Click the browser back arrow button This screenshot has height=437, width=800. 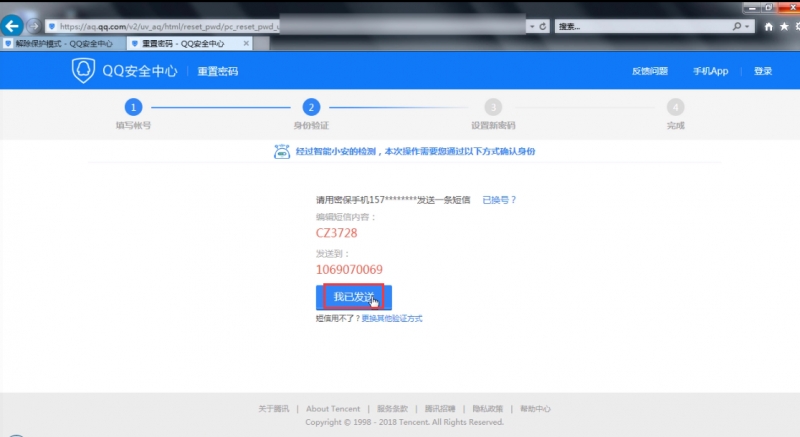[x=12, y=26]
